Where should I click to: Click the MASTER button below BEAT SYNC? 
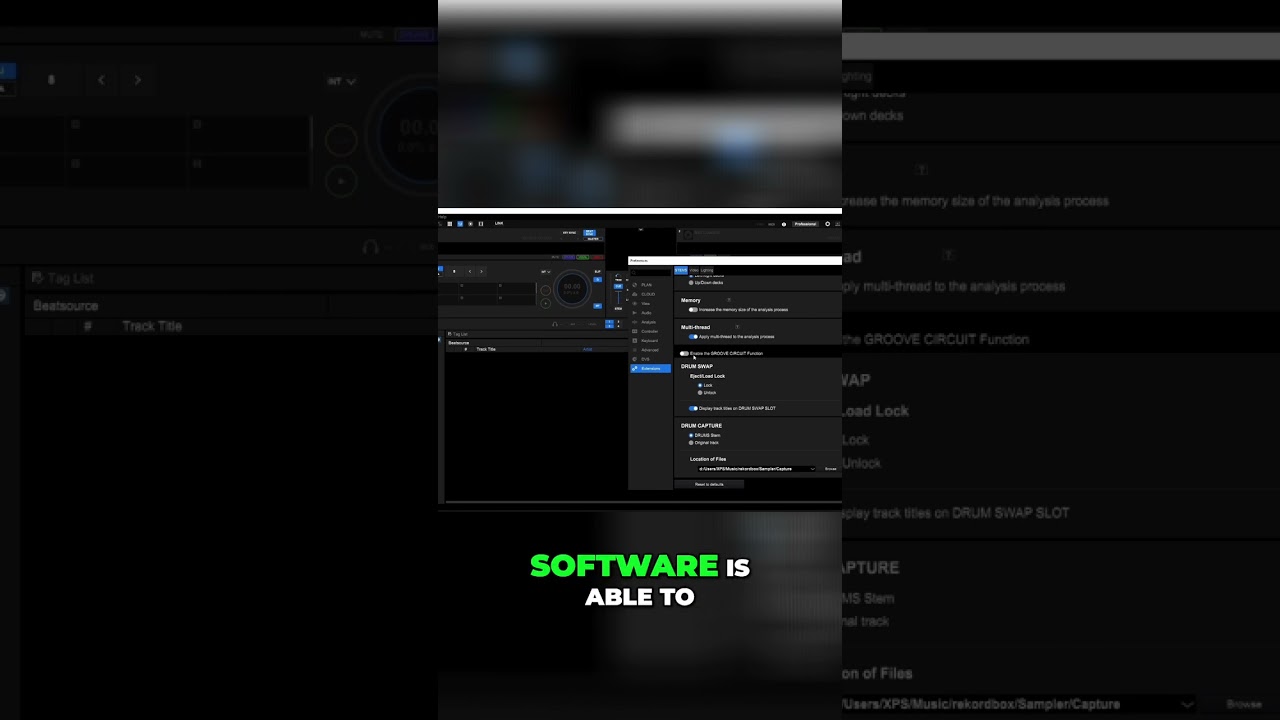pos(593,239)
